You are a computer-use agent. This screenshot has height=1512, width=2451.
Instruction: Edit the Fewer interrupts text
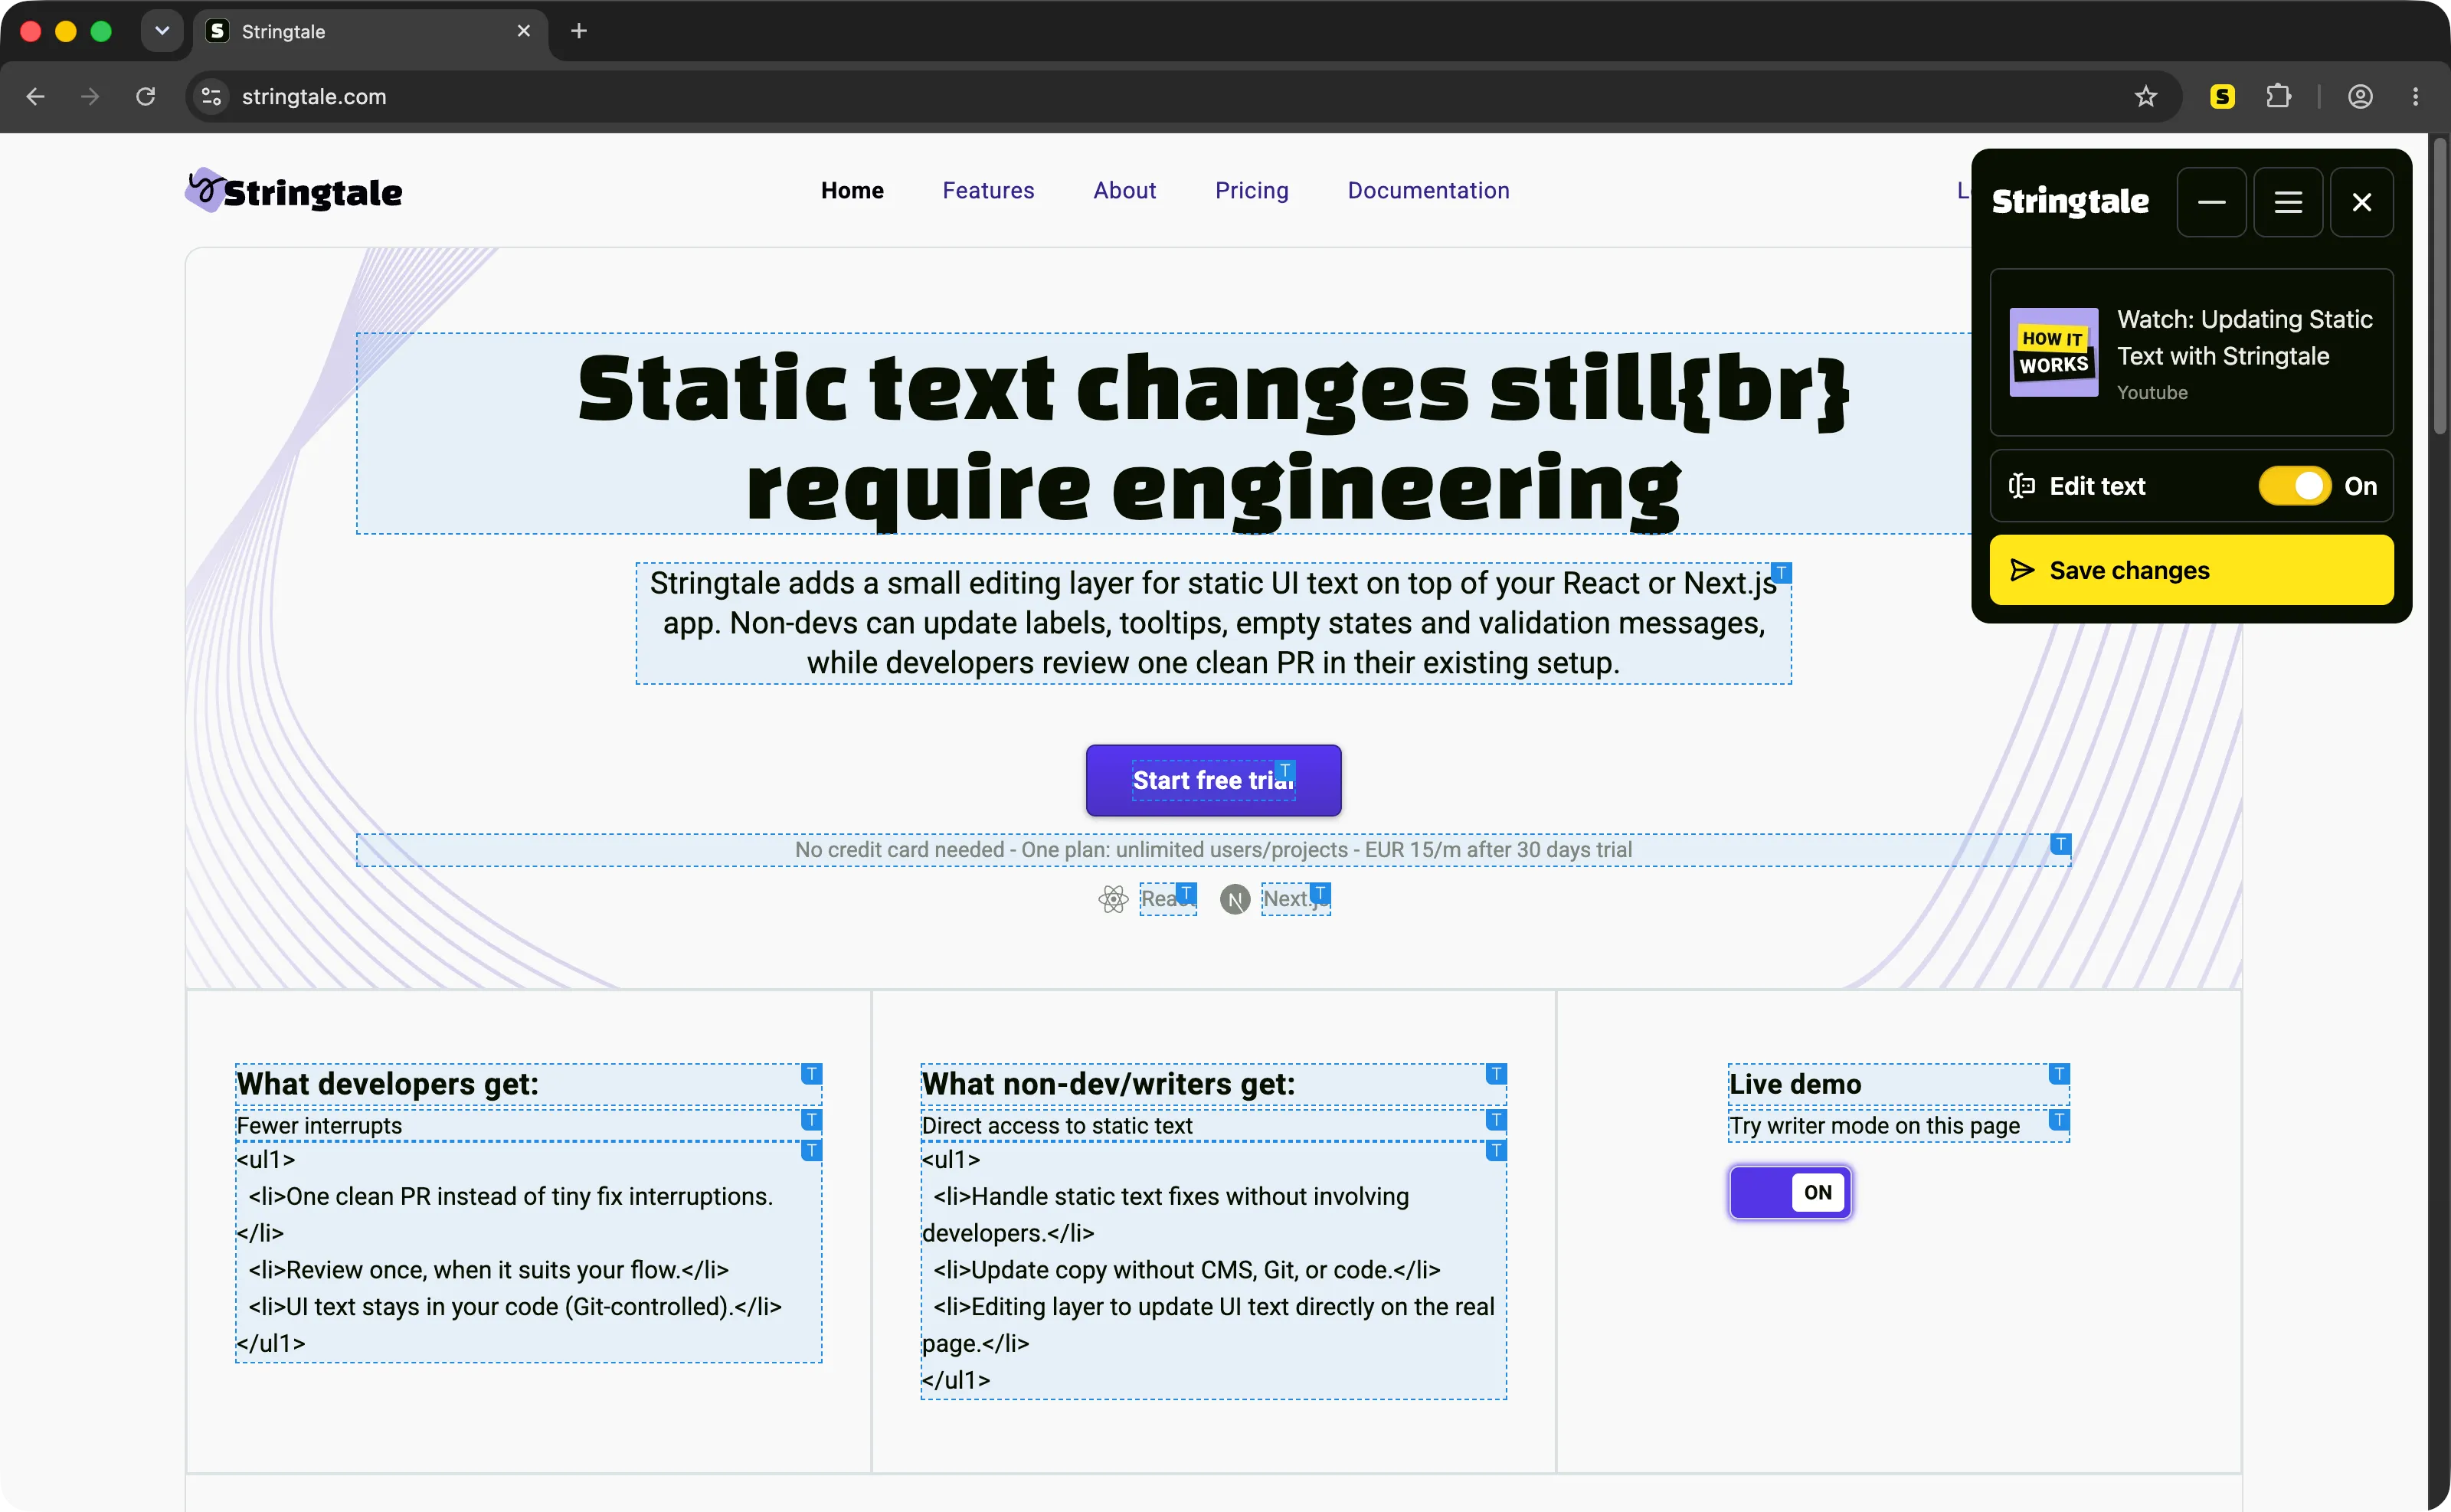[528, 1125]
